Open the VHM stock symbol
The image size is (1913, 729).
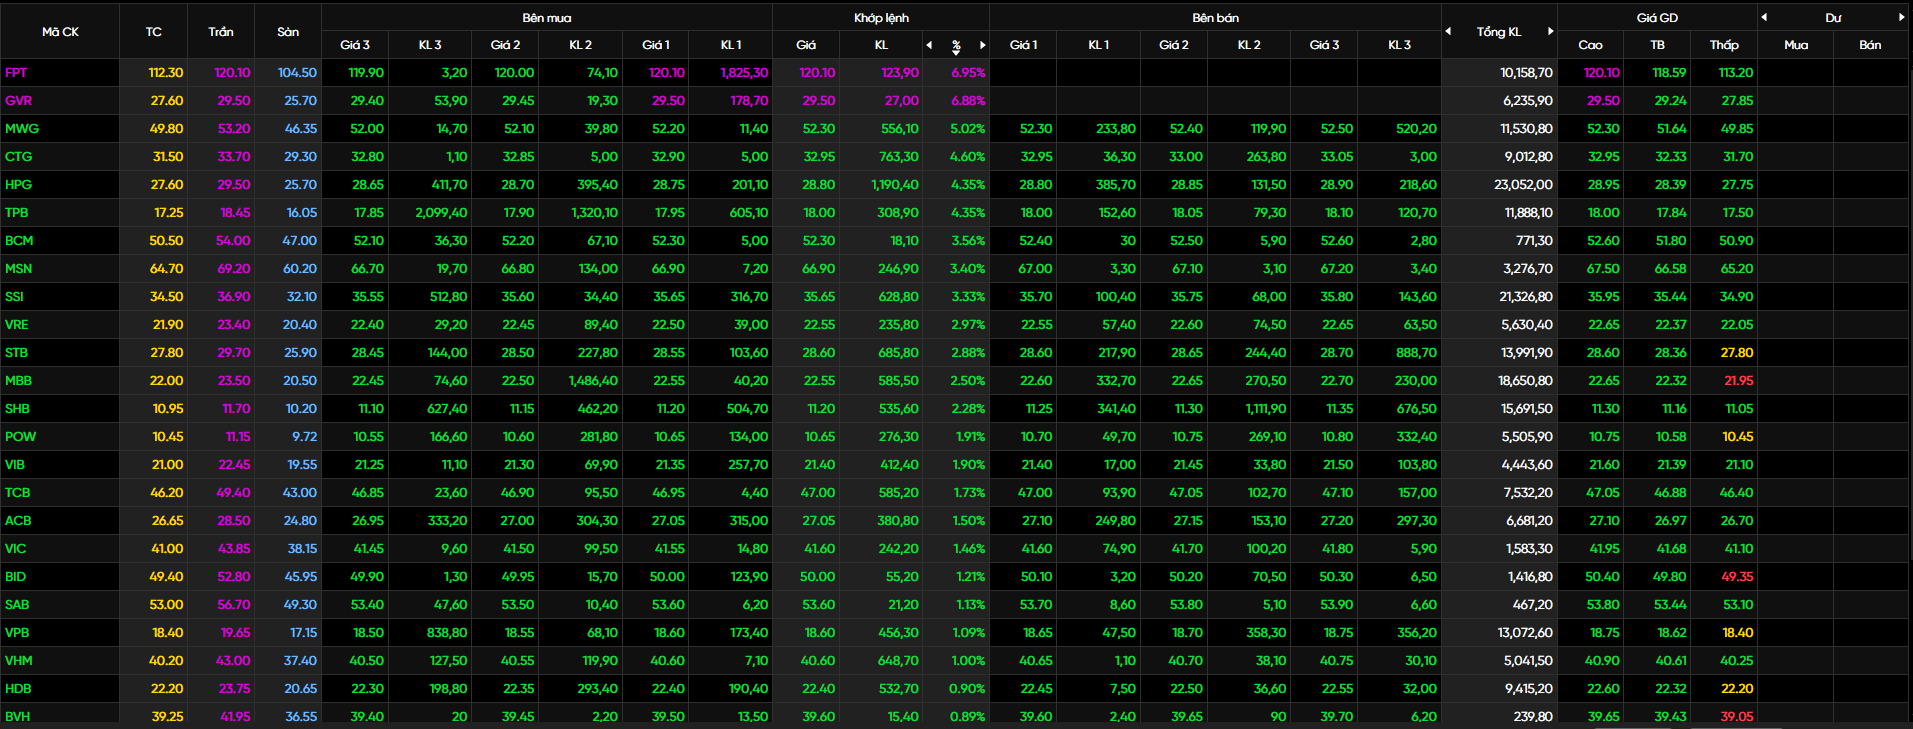pos(18,661)
